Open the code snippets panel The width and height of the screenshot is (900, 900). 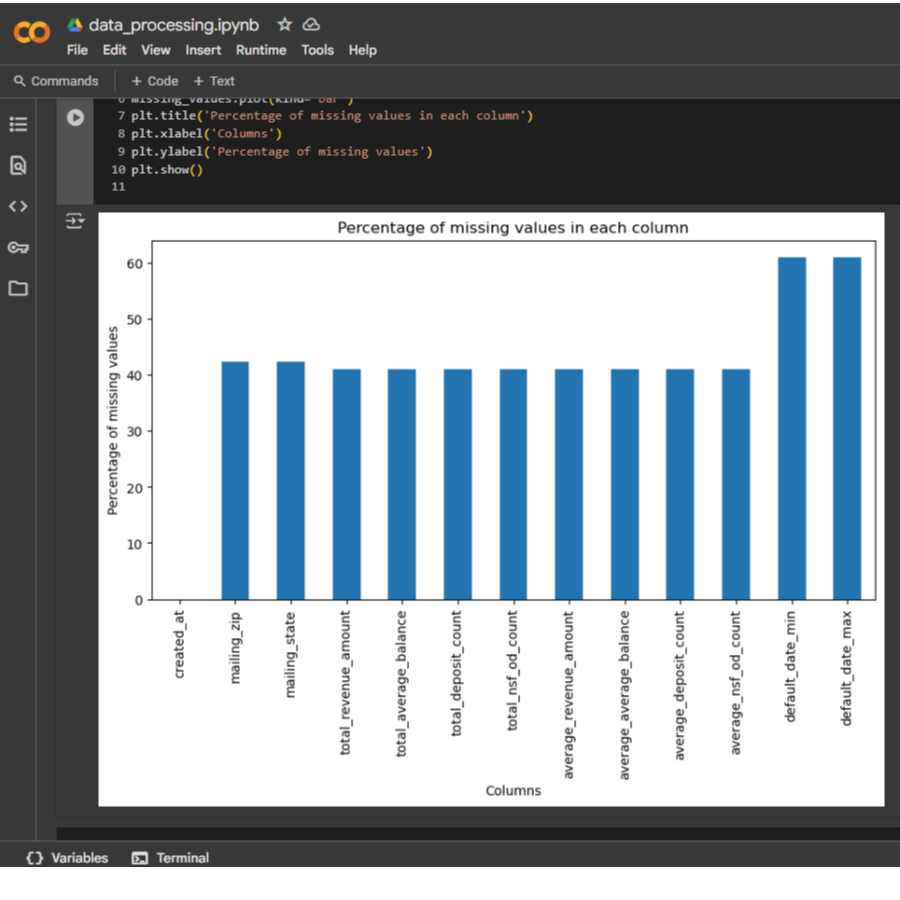tap(18, 206)
